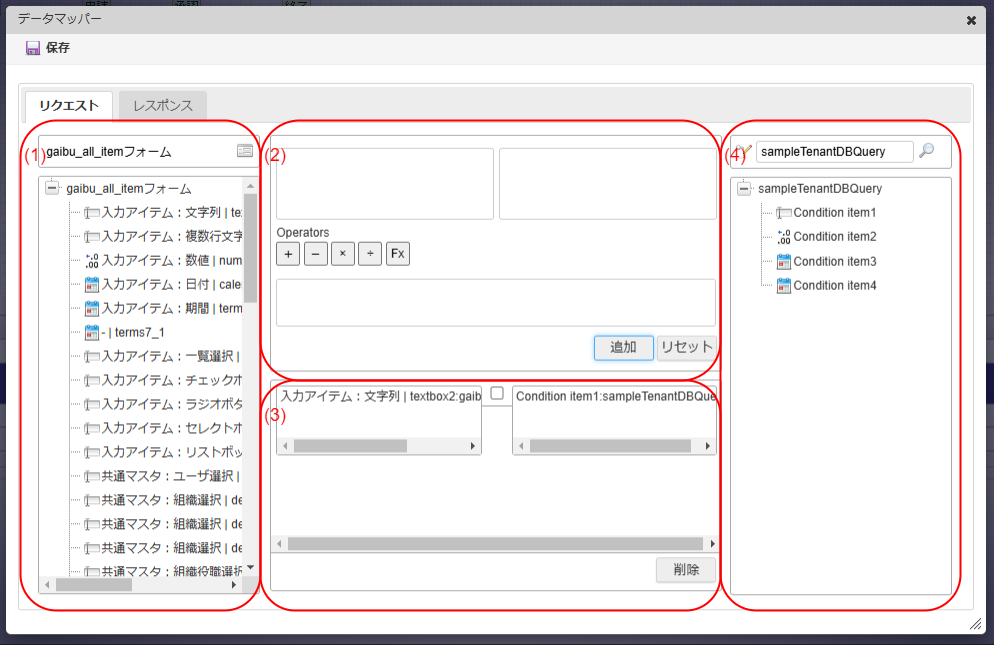Click mapping entry 入力アイテム：文字列 | textbox2
Viewport: 994px width, 645px height.
[x=381, y=396]
